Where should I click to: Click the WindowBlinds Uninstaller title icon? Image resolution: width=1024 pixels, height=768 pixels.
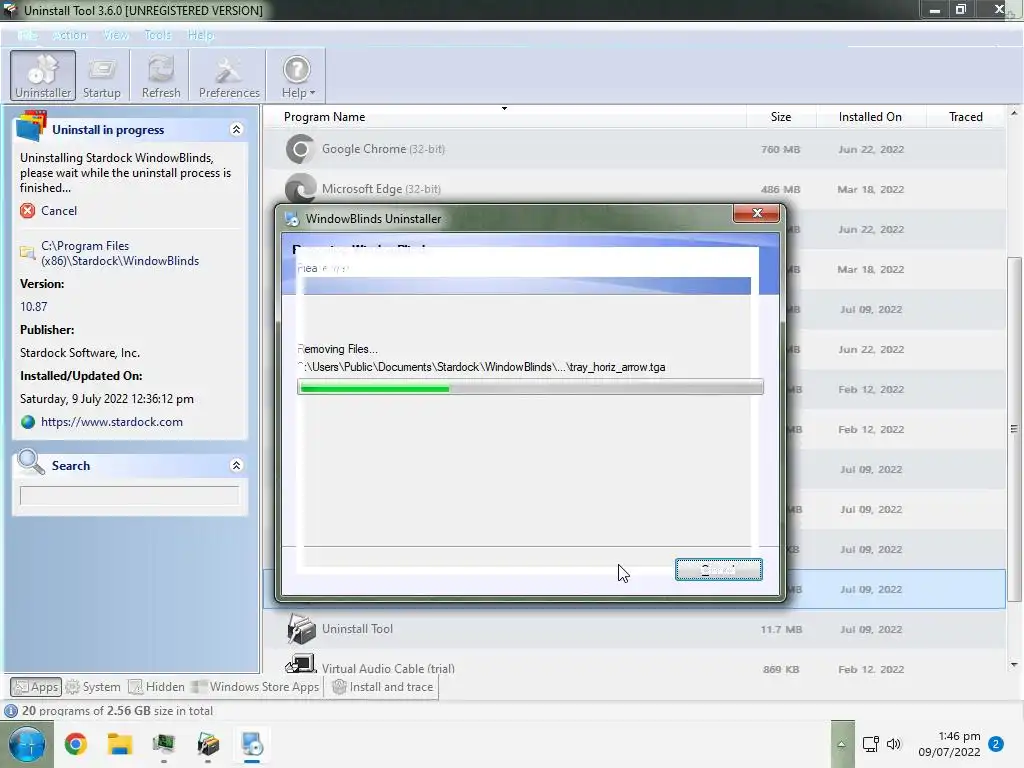(x=291, y=219)
